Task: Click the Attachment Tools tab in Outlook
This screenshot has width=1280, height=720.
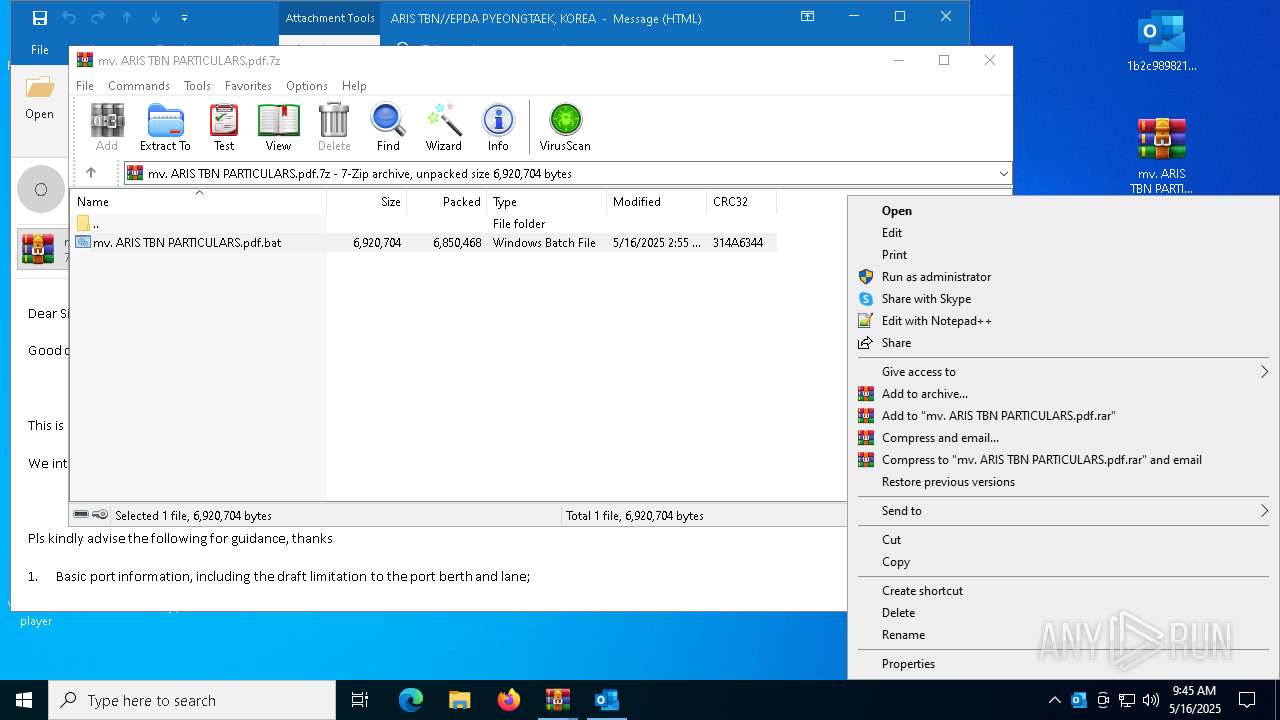Action: coord(330,18)
